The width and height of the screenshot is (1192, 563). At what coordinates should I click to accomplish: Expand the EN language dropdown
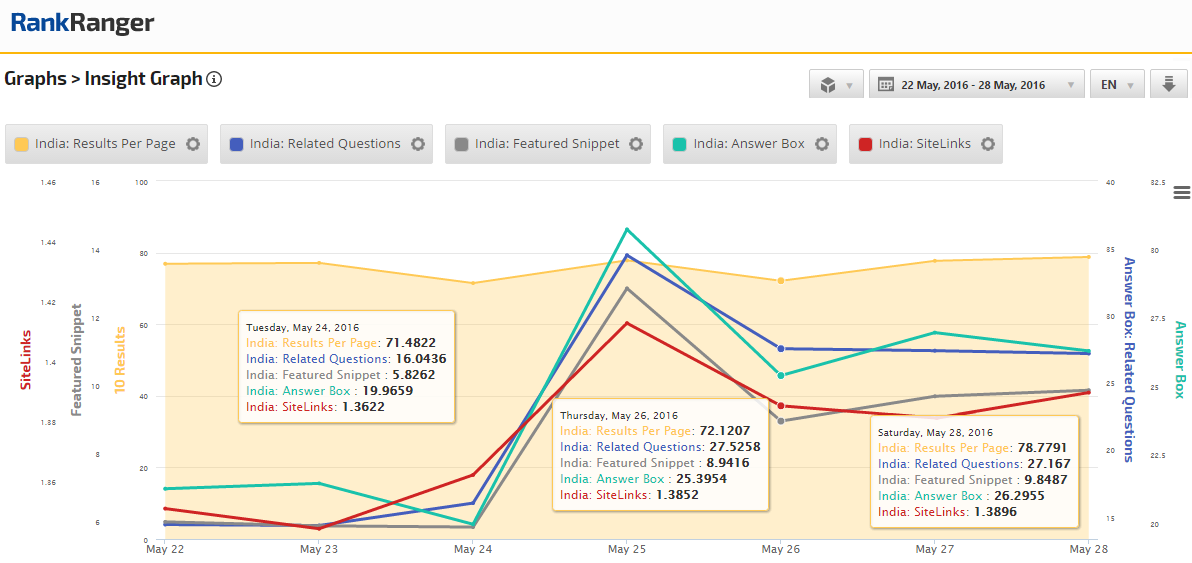coord(1115,84)
